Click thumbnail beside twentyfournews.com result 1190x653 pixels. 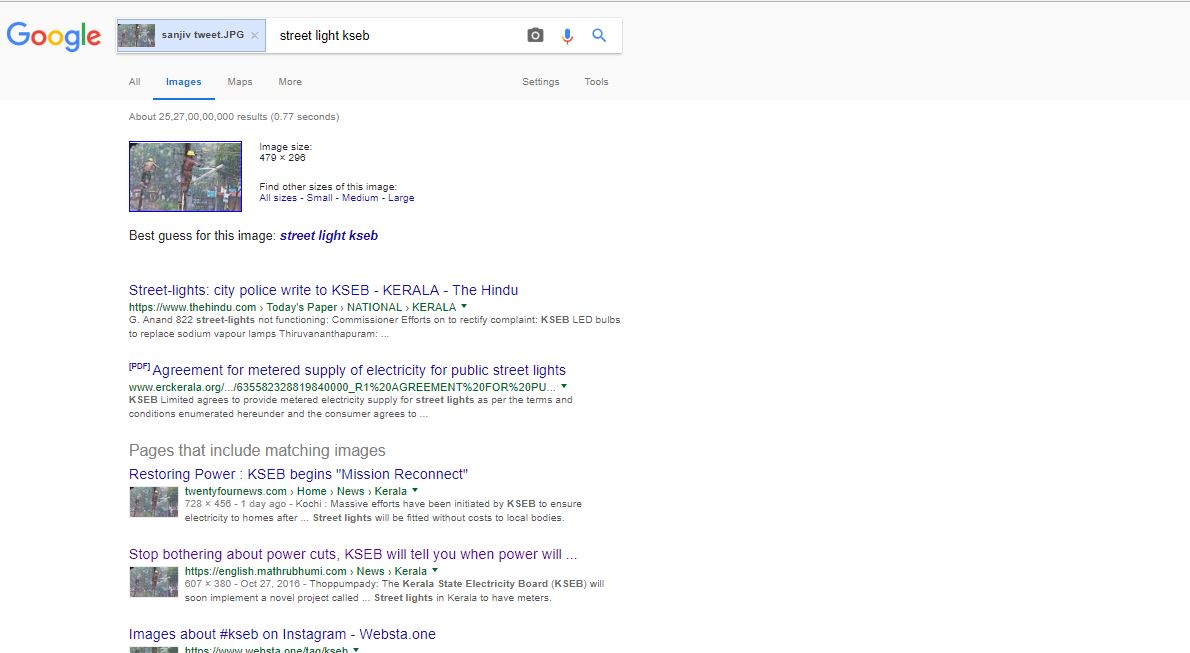[x=153, y=502]
